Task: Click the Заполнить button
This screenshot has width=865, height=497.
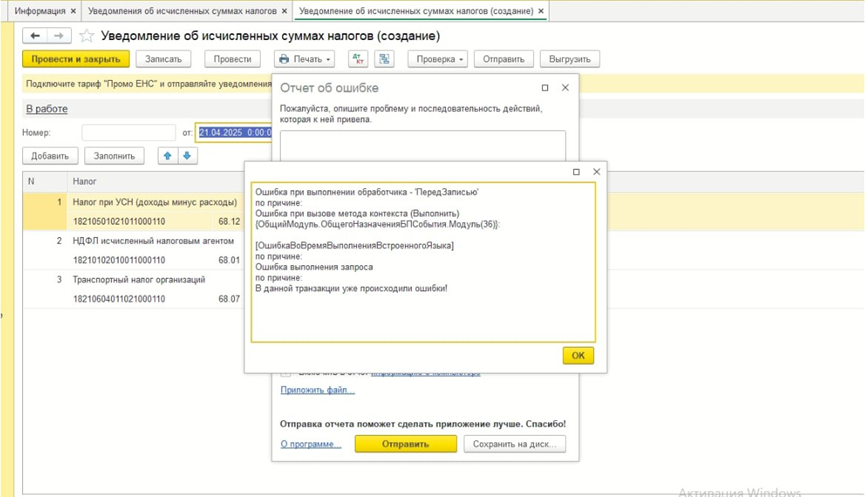Action: 114,156
